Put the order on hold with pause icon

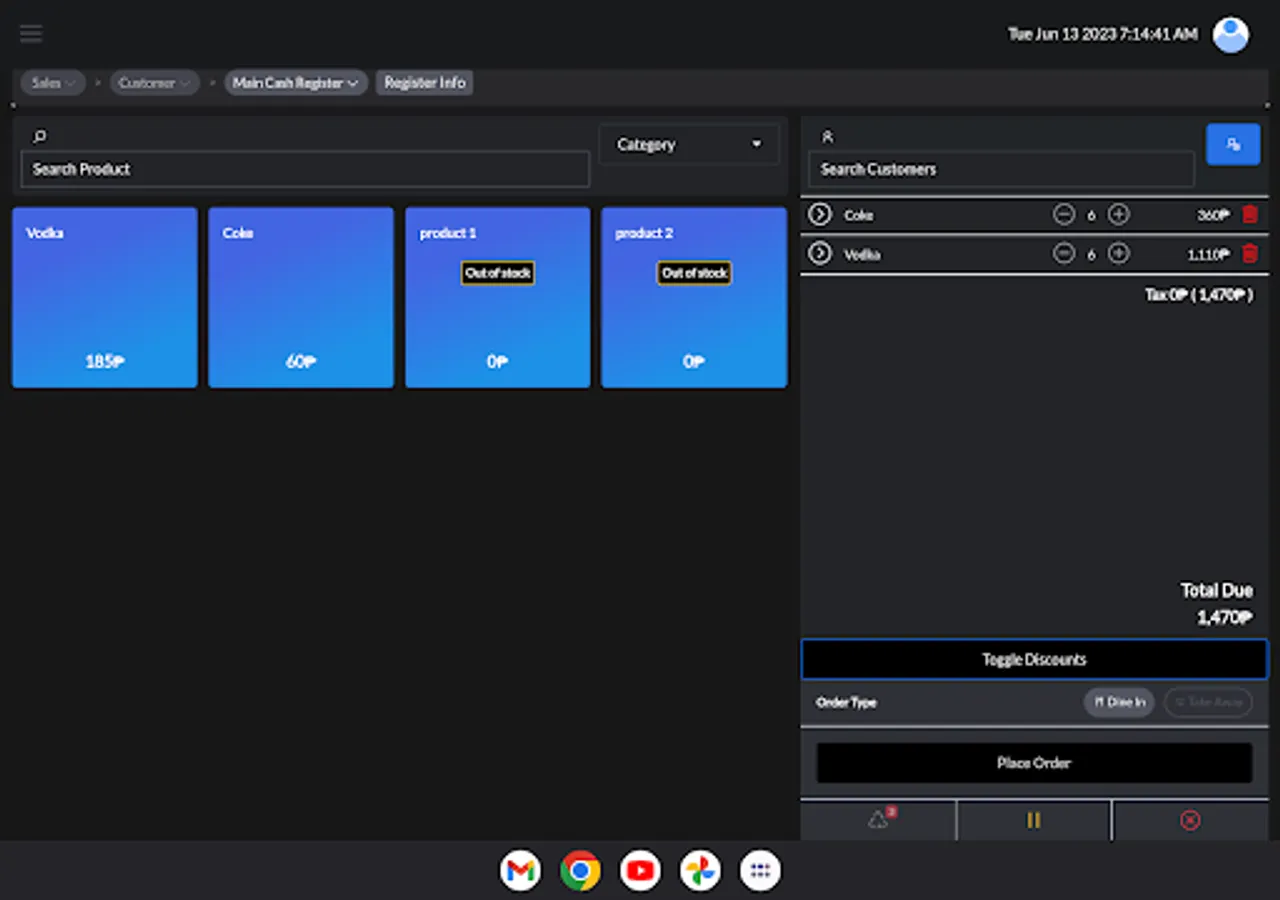click(x=1033, y=820)
